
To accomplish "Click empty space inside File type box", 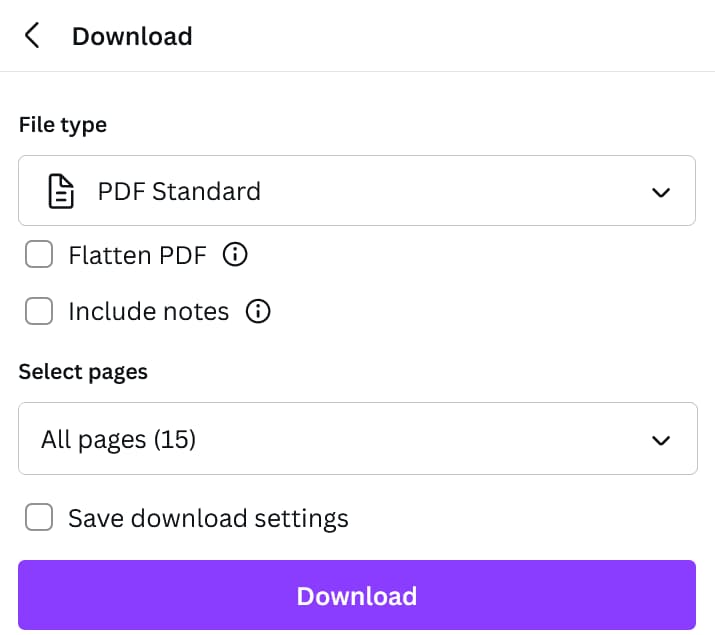I will [x=450, y=191].
